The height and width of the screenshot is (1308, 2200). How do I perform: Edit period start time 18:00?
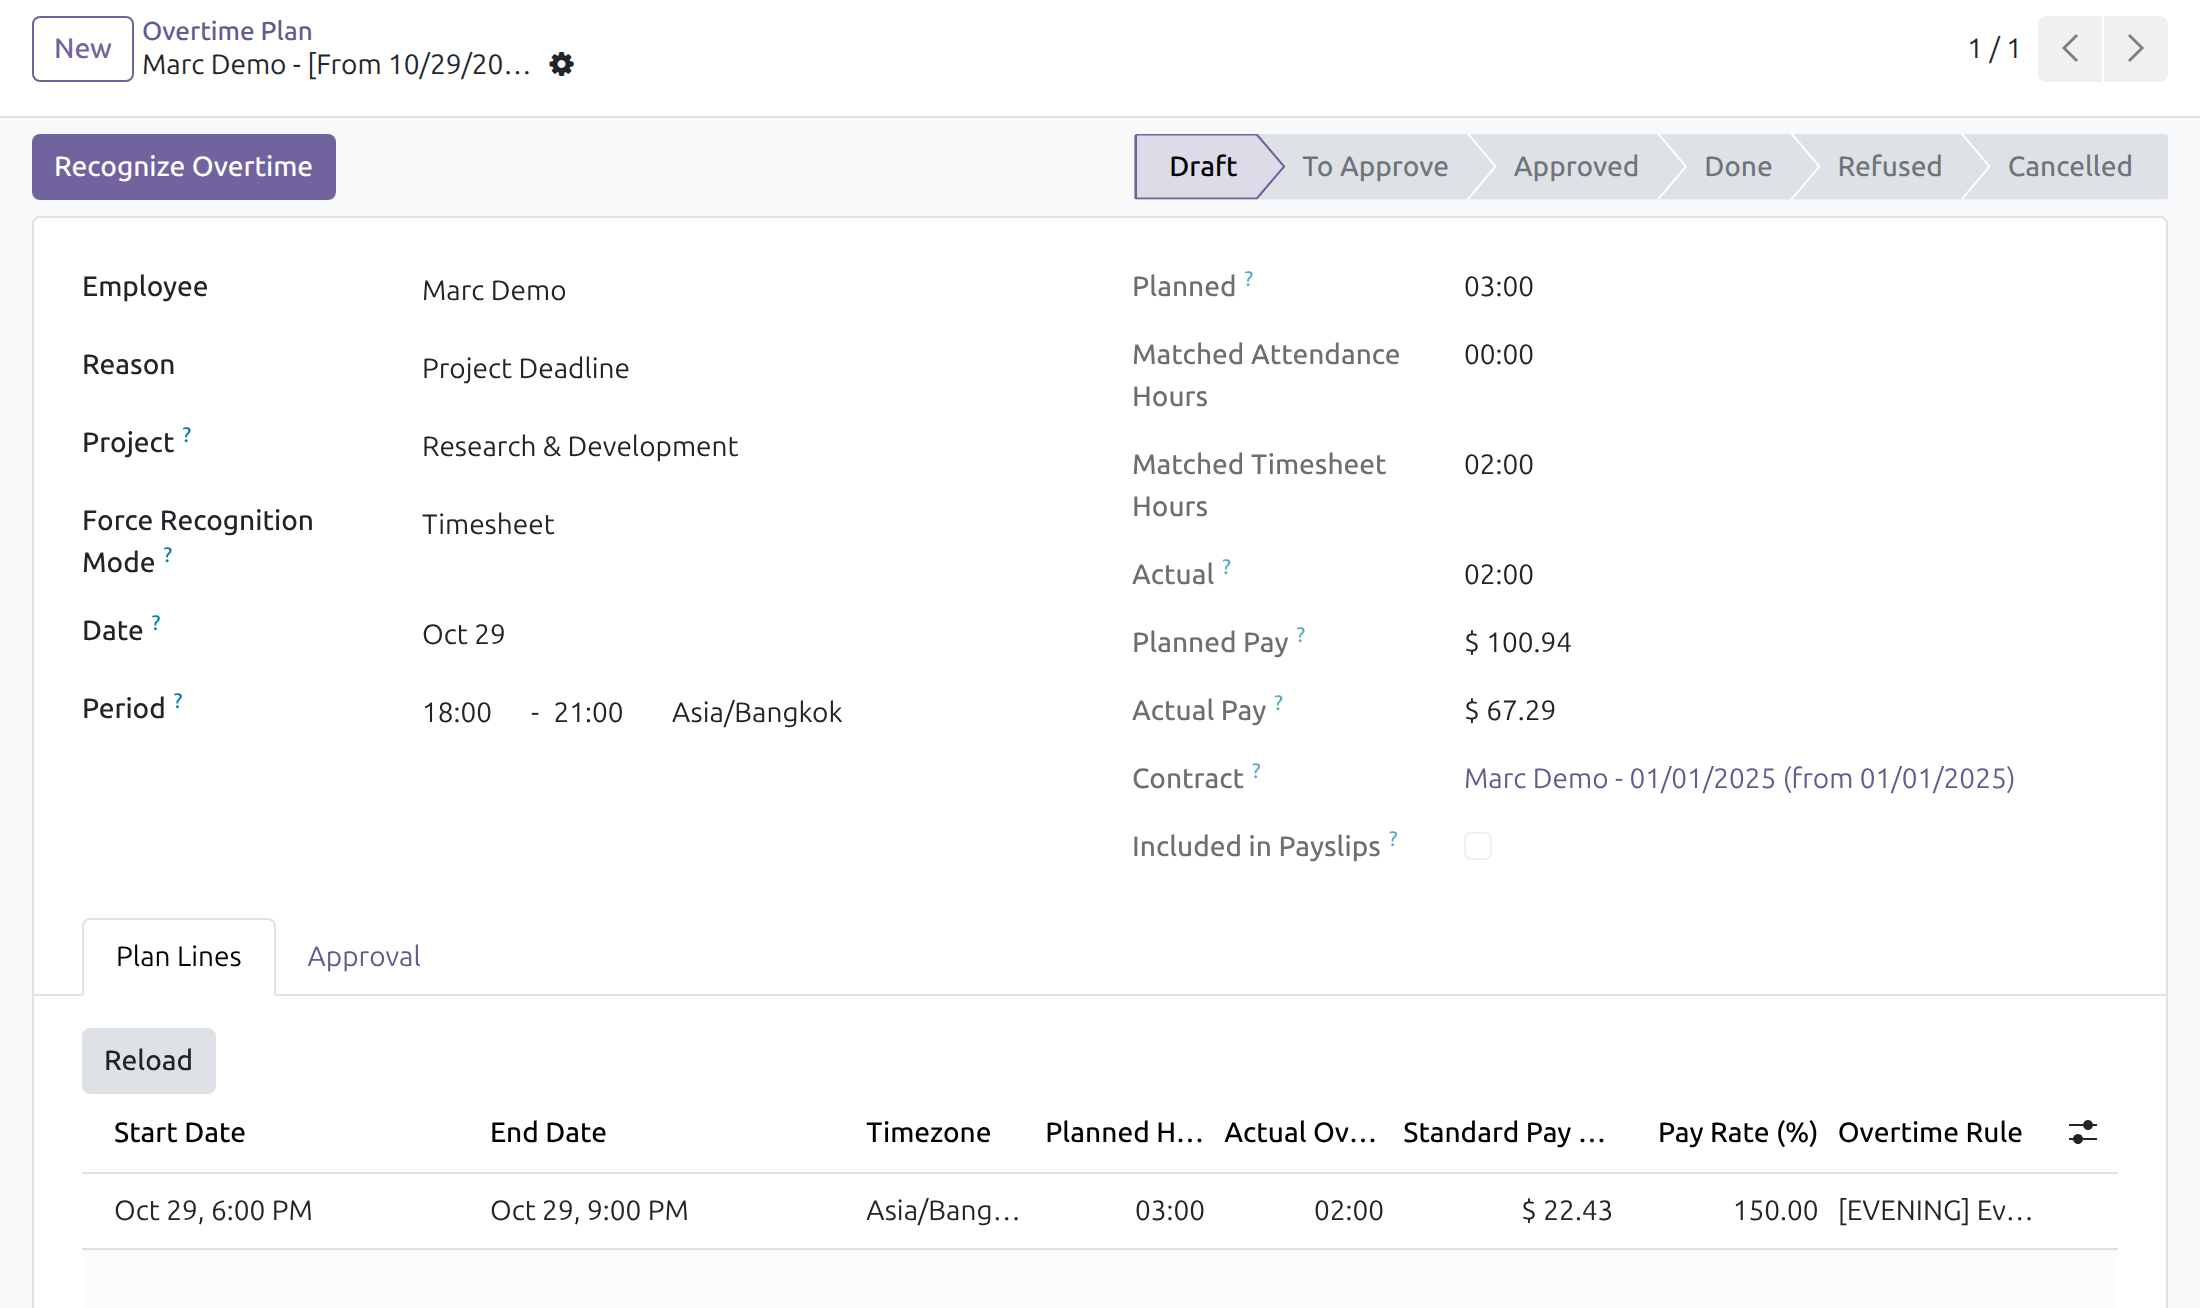pyautogui.click(x=457, y=712)
